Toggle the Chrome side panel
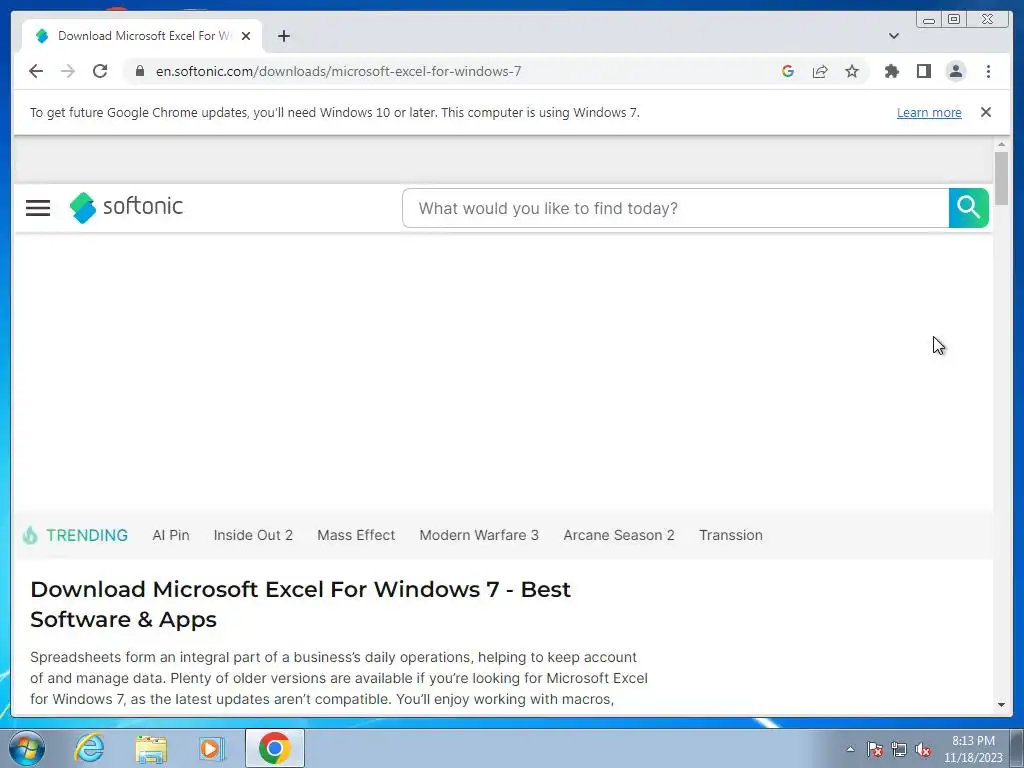 [x=923, y=71]
